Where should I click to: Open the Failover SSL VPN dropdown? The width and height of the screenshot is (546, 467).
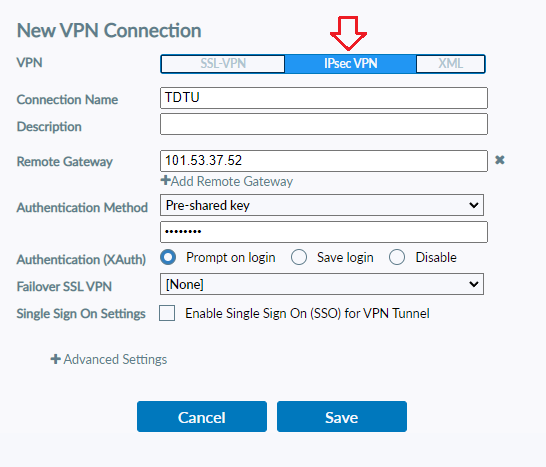pos(322,284)
